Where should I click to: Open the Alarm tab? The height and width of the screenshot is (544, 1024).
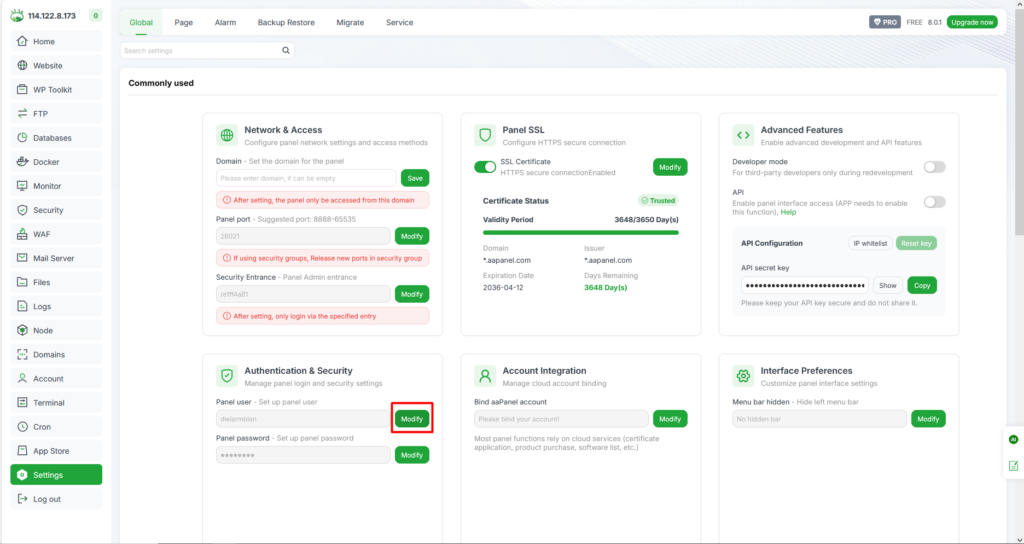tap(225, 22)
